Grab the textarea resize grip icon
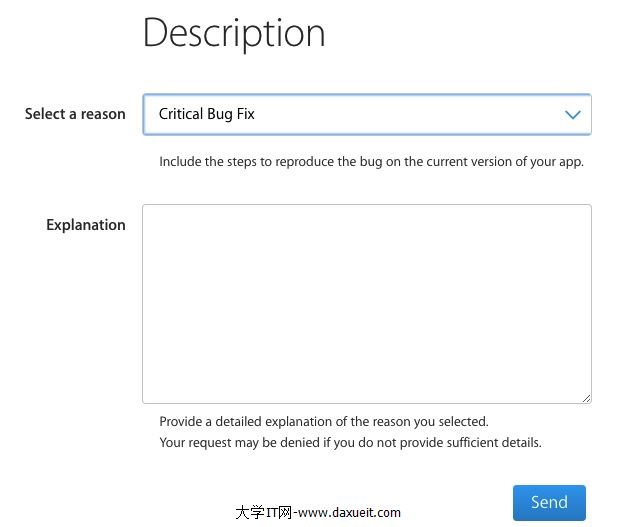The width and height of the screenshot is (640, 527). tap(586, 397)
